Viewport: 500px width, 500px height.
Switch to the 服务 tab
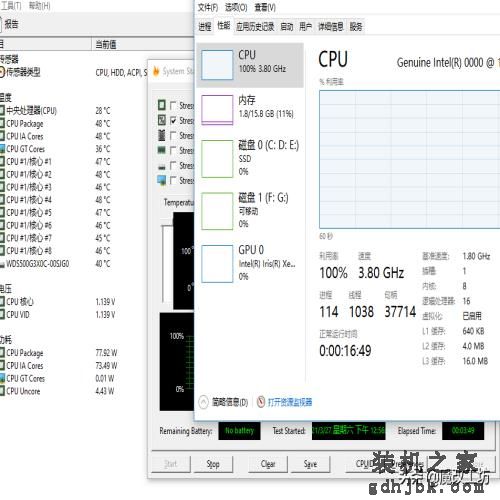pos(356,26)
